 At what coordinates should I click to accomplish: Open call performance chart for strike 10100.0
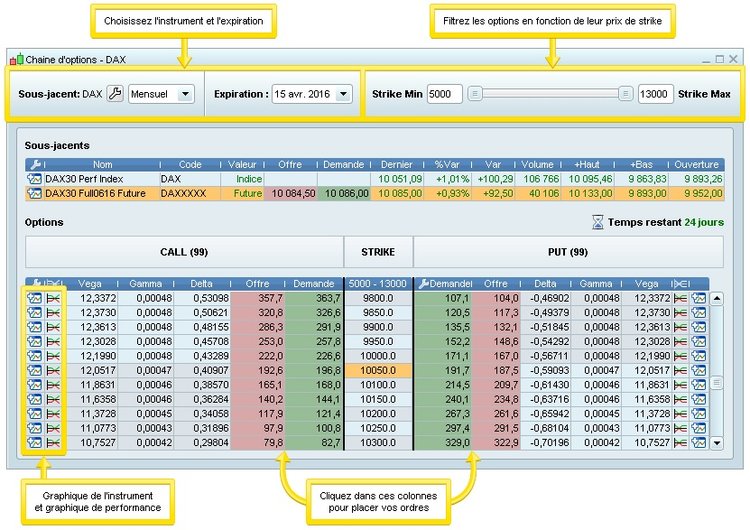click(x=53, y=385)
